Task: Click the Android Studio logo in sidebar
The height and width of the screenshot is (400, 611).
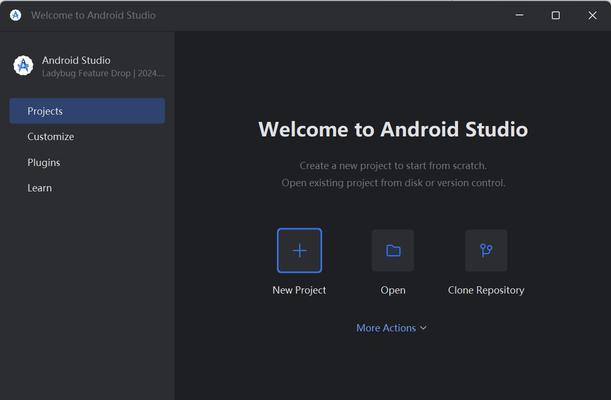Action: point(23,65)
